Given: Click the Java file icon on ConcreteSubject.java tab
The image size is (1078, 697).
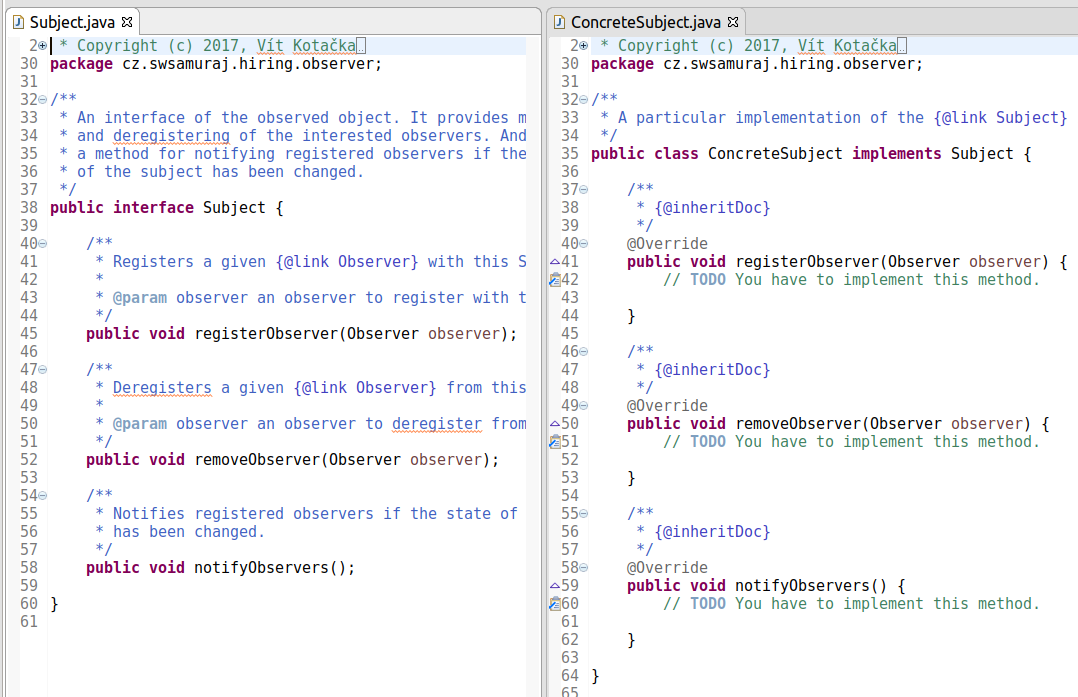Looking at the screenshot, I should tap(559, 22).
